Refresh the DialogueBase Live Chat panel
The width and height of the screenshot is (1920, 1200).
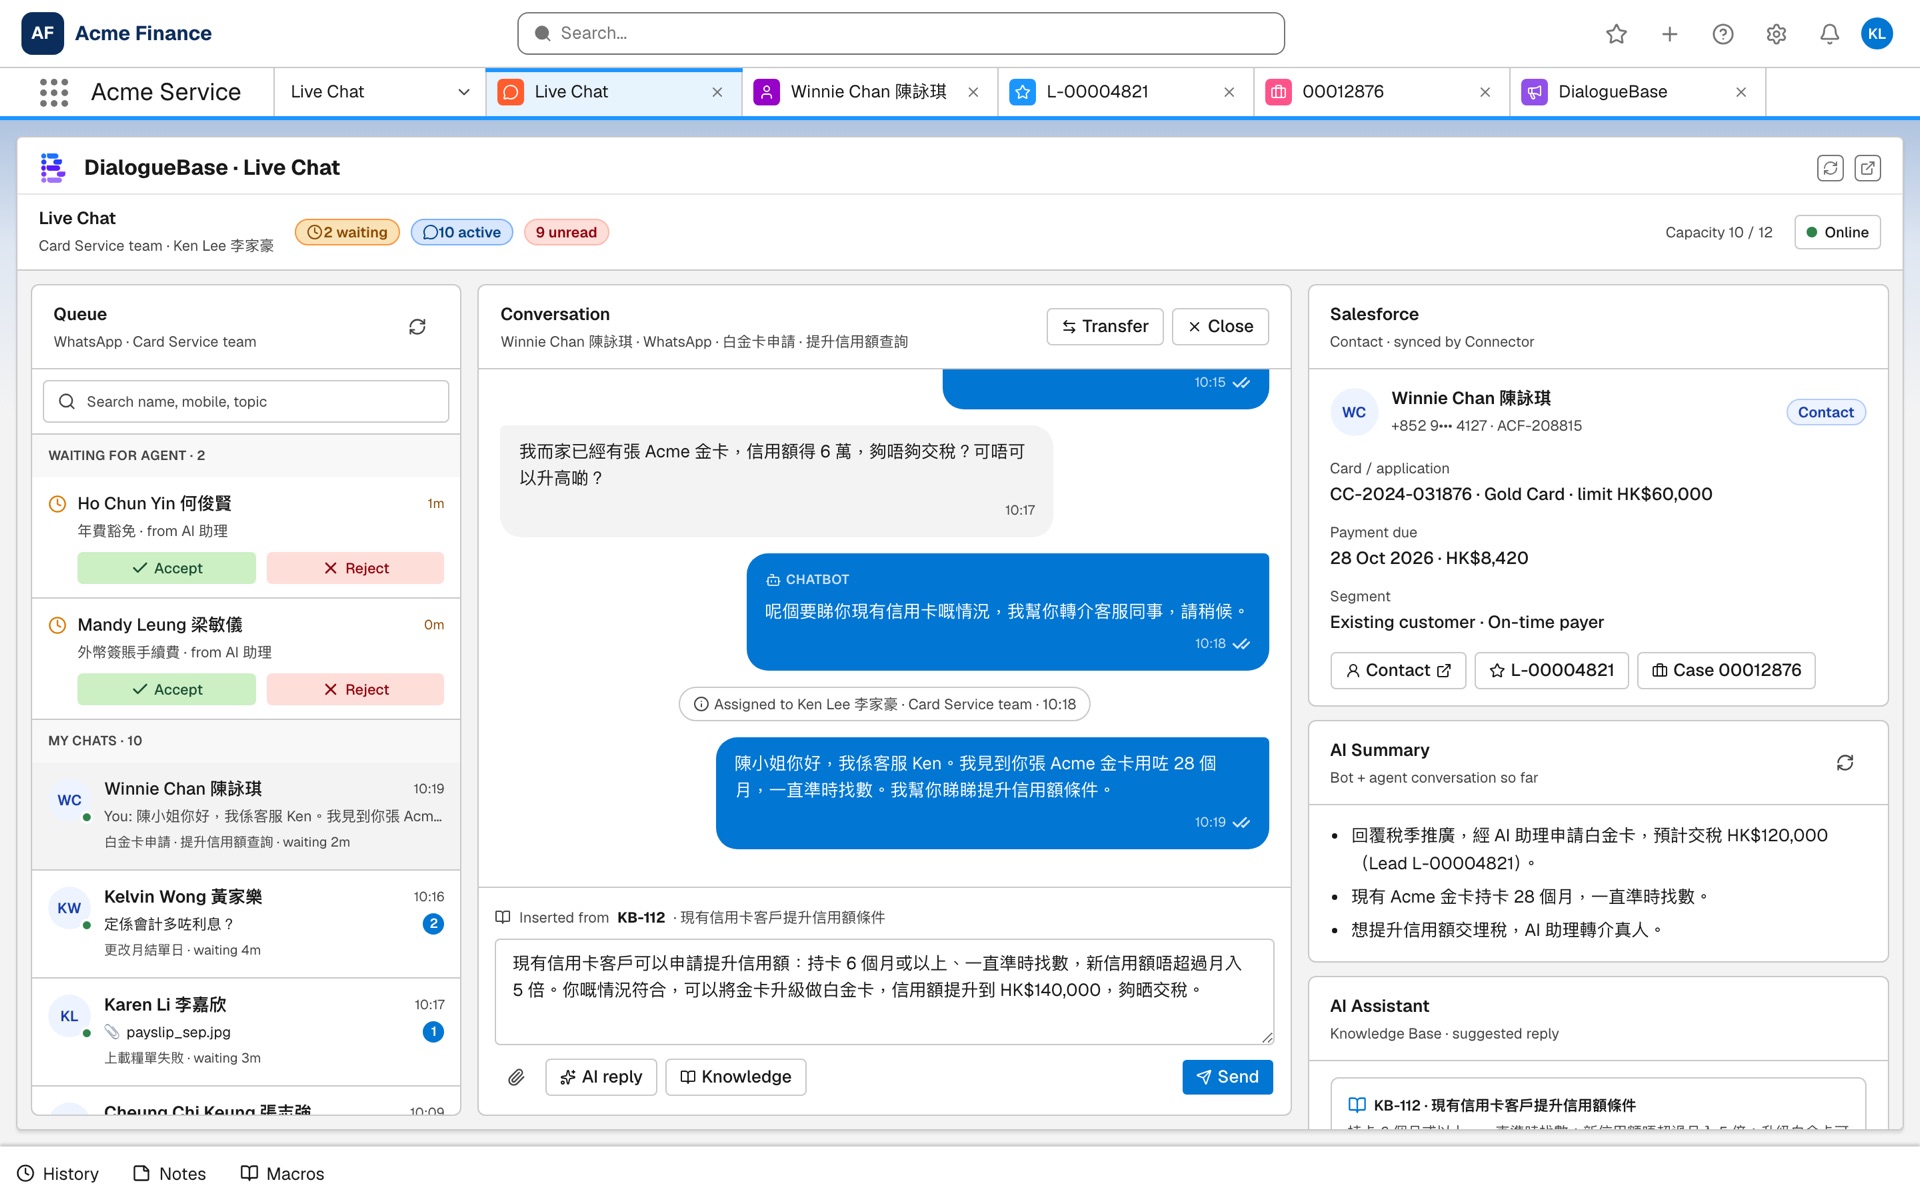[x=1830, y=168]
